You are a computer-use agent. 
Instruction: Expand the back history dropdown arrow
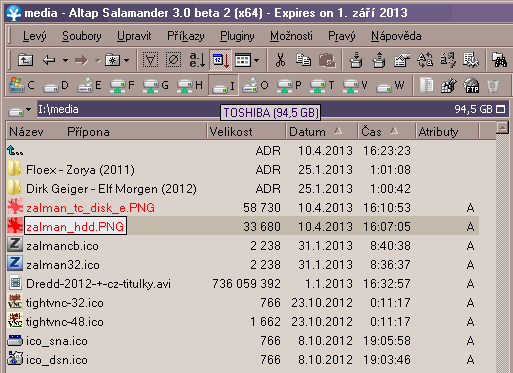(65, 61)
